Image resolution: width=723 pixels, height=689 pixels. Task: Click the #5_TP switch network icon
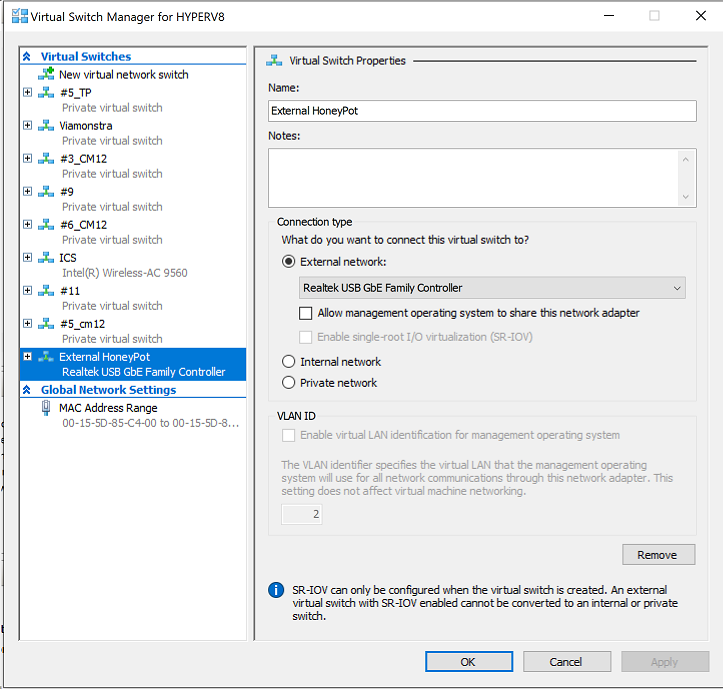(x=46, y=92)
